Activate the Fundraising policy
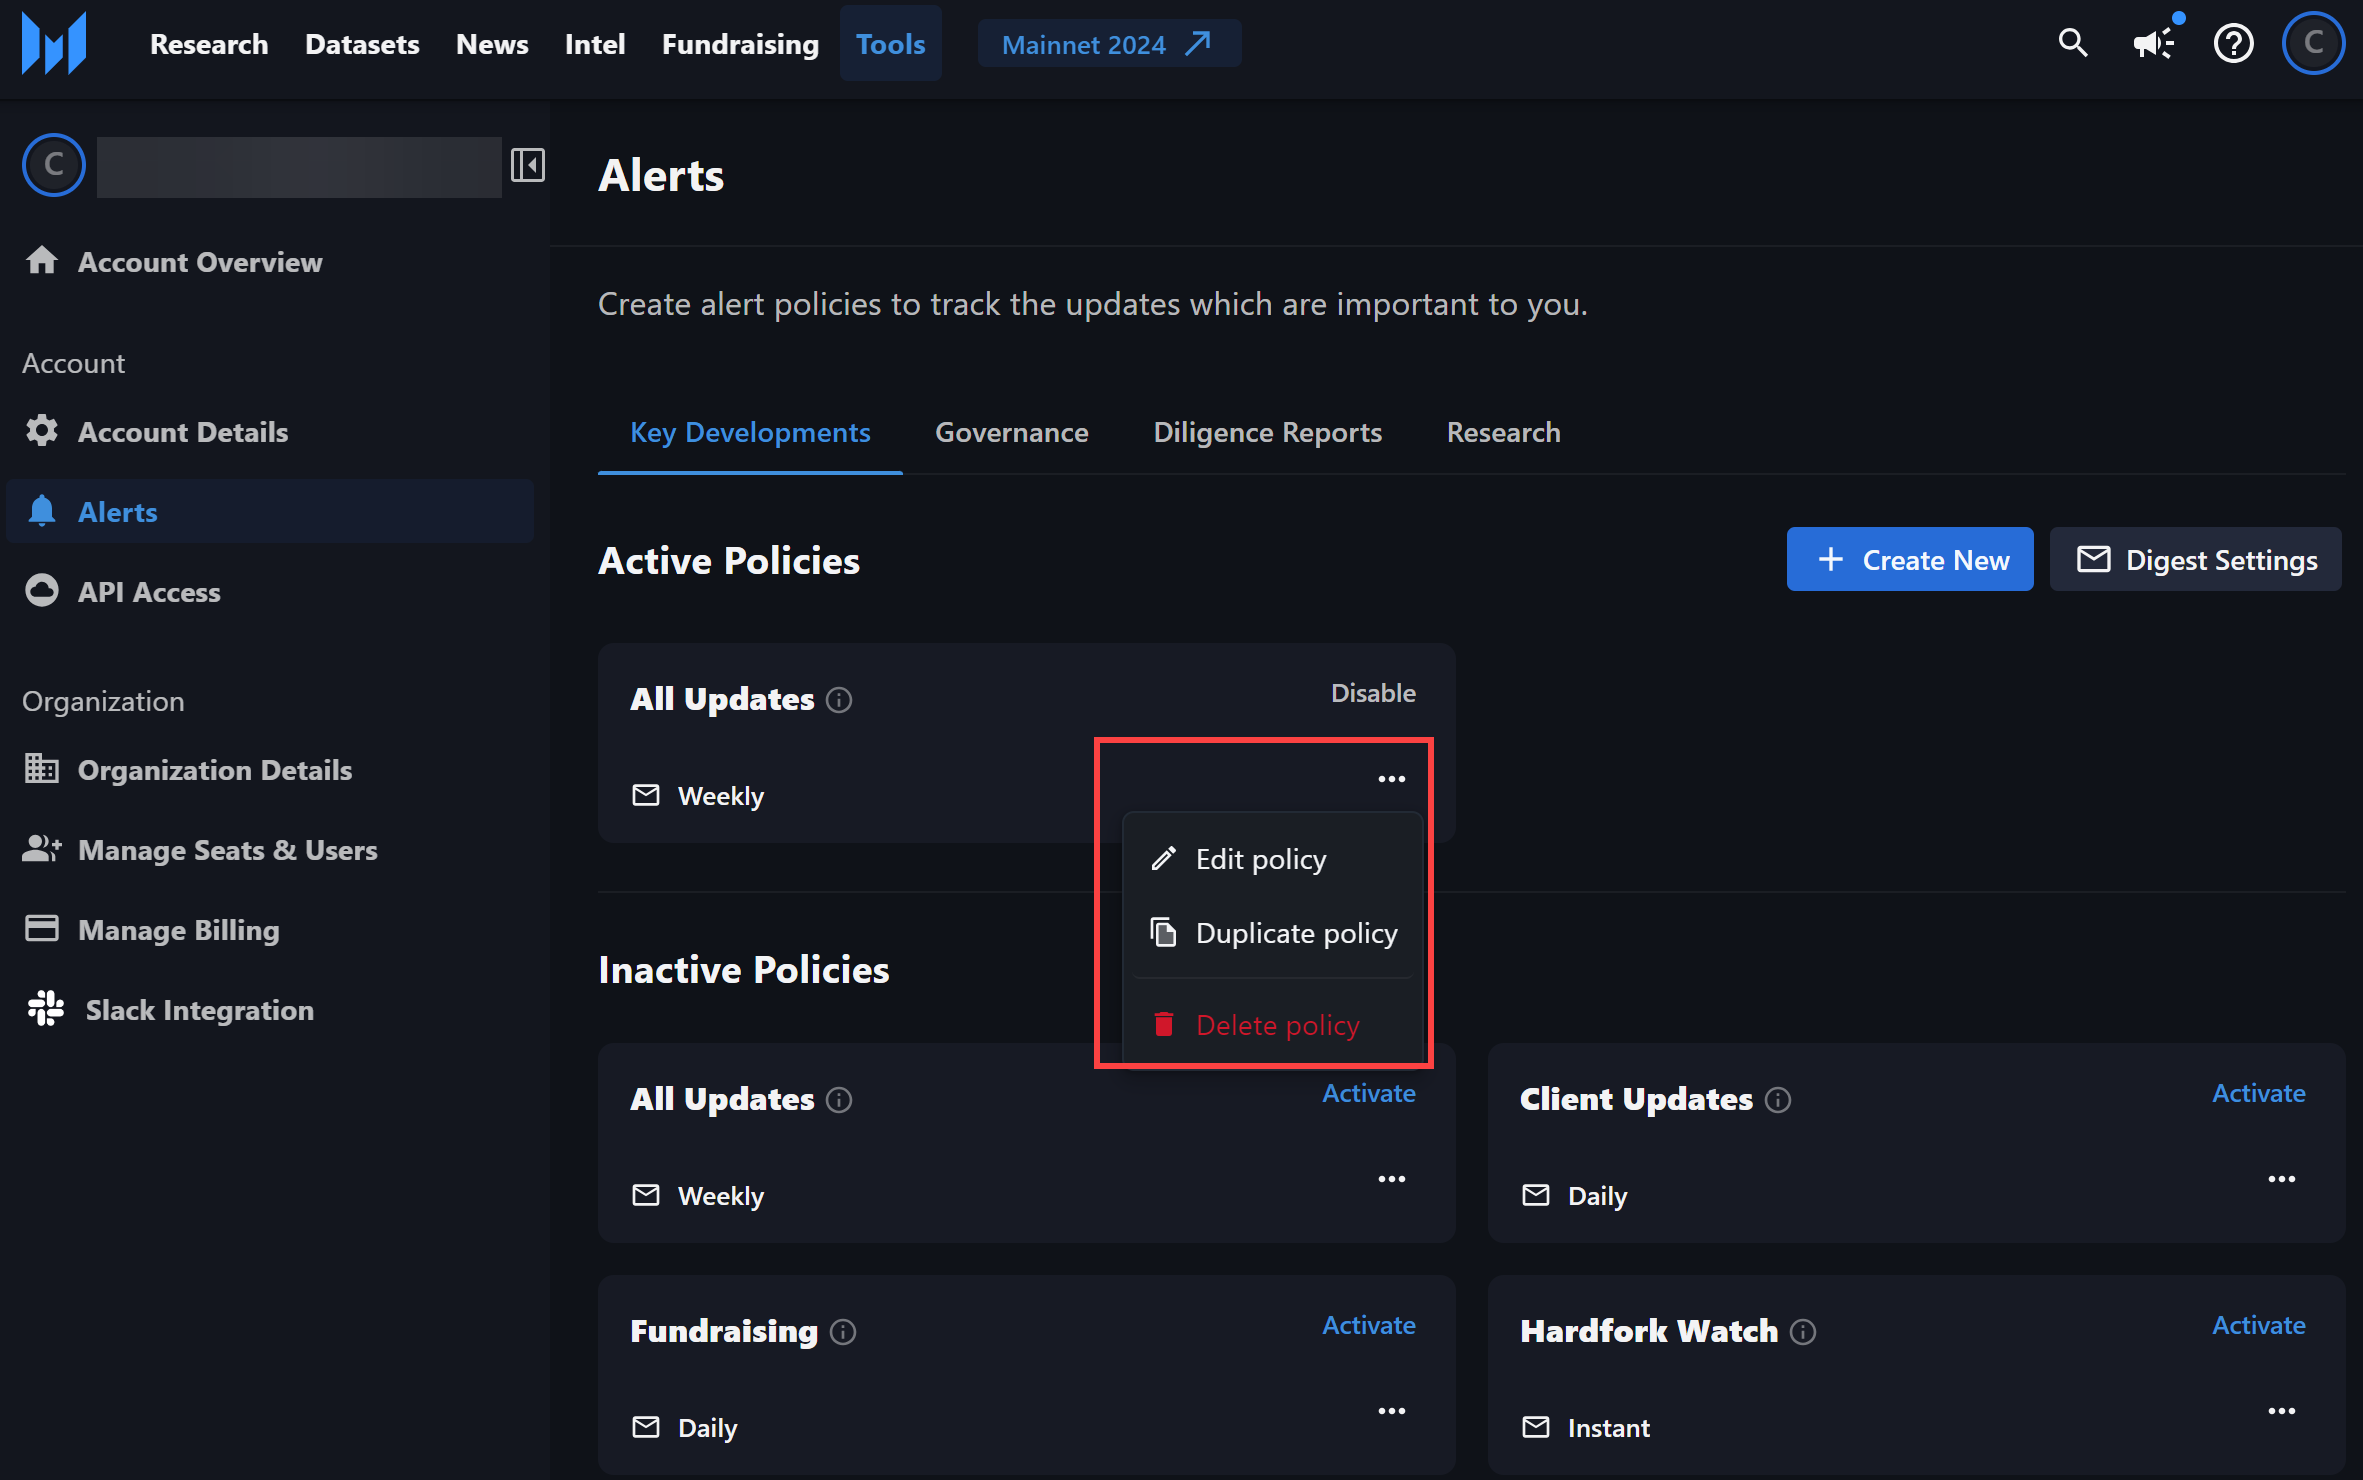The height and width of the screenshot is (1480, 2363). point(1368,1325)
